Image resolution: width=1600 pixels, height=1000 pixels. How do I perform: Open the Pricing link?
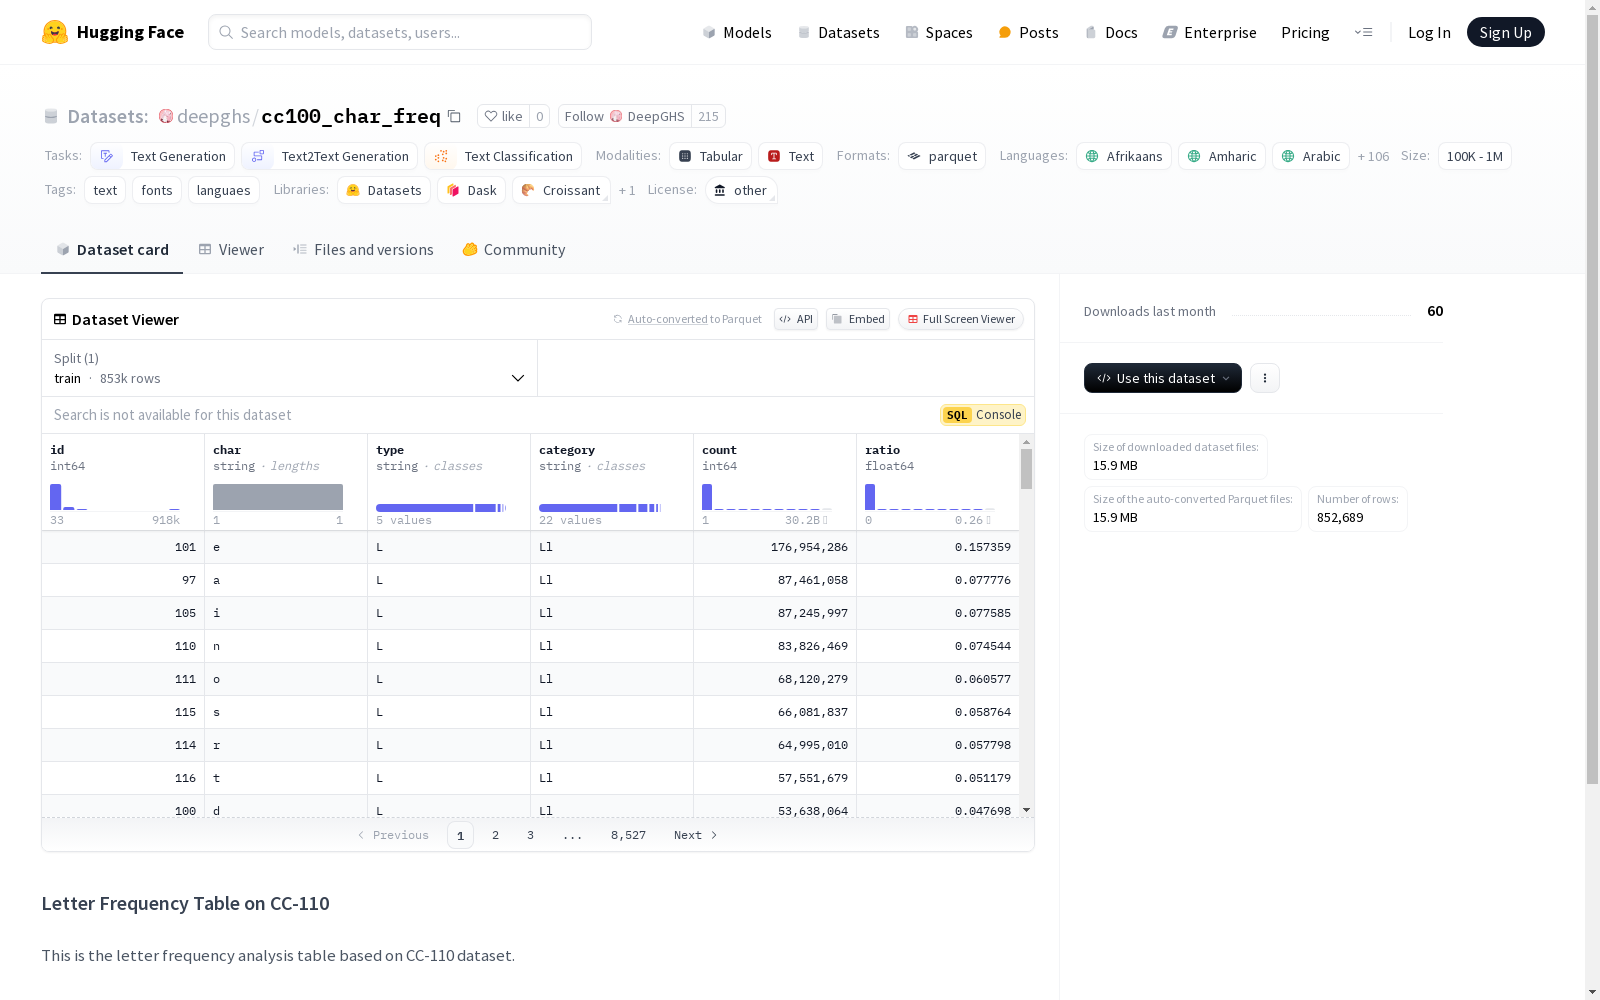[1305, 32]
